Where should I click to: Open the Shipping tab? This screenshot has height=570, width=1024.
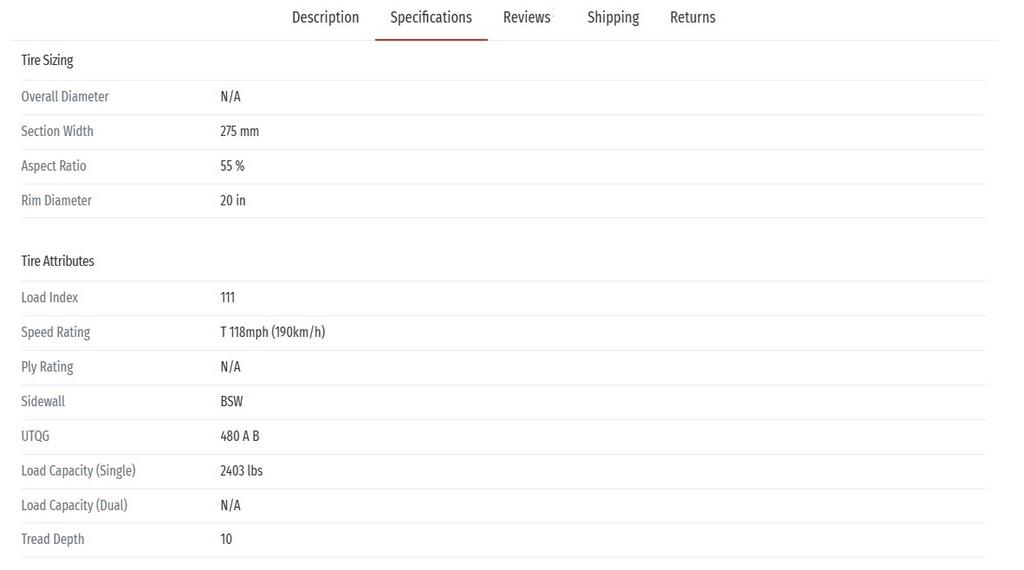(613, 18)
